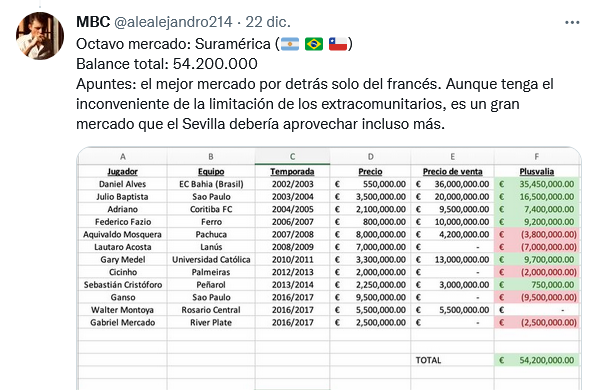598x390 pixels.
Task: Click the red (9,500,000.00) plusvalia cell
Action: click(x=537, y=297)
